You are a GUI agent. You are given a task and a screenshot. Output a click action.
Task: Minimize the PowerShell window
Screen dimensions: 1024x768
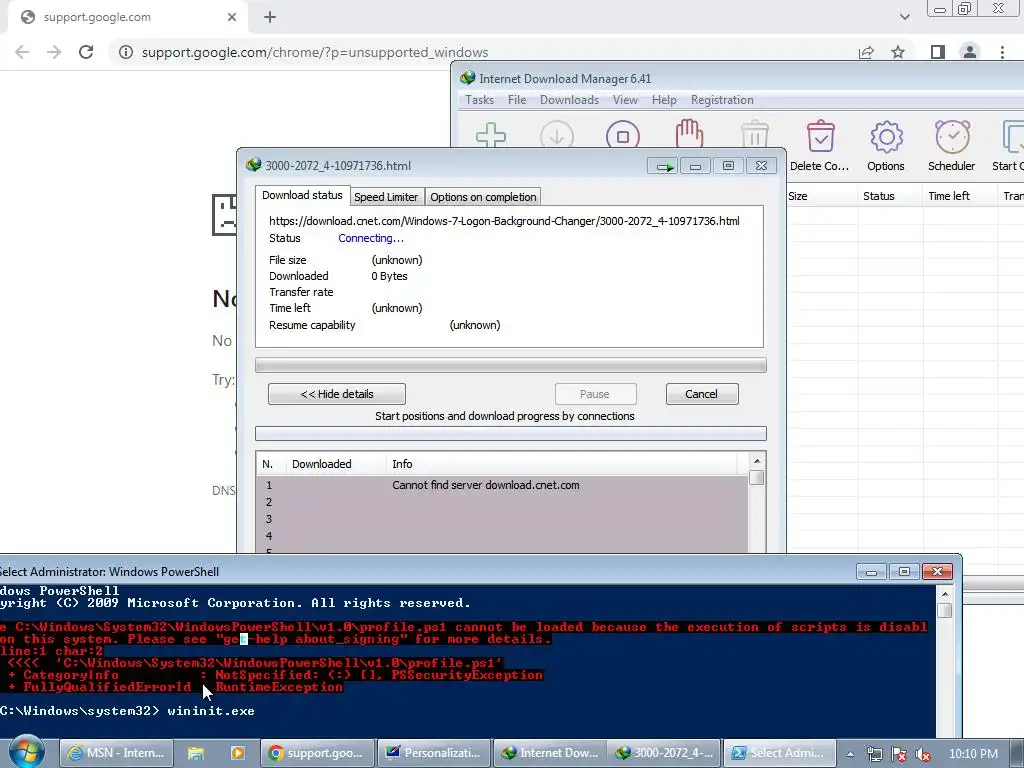[871, 571]
